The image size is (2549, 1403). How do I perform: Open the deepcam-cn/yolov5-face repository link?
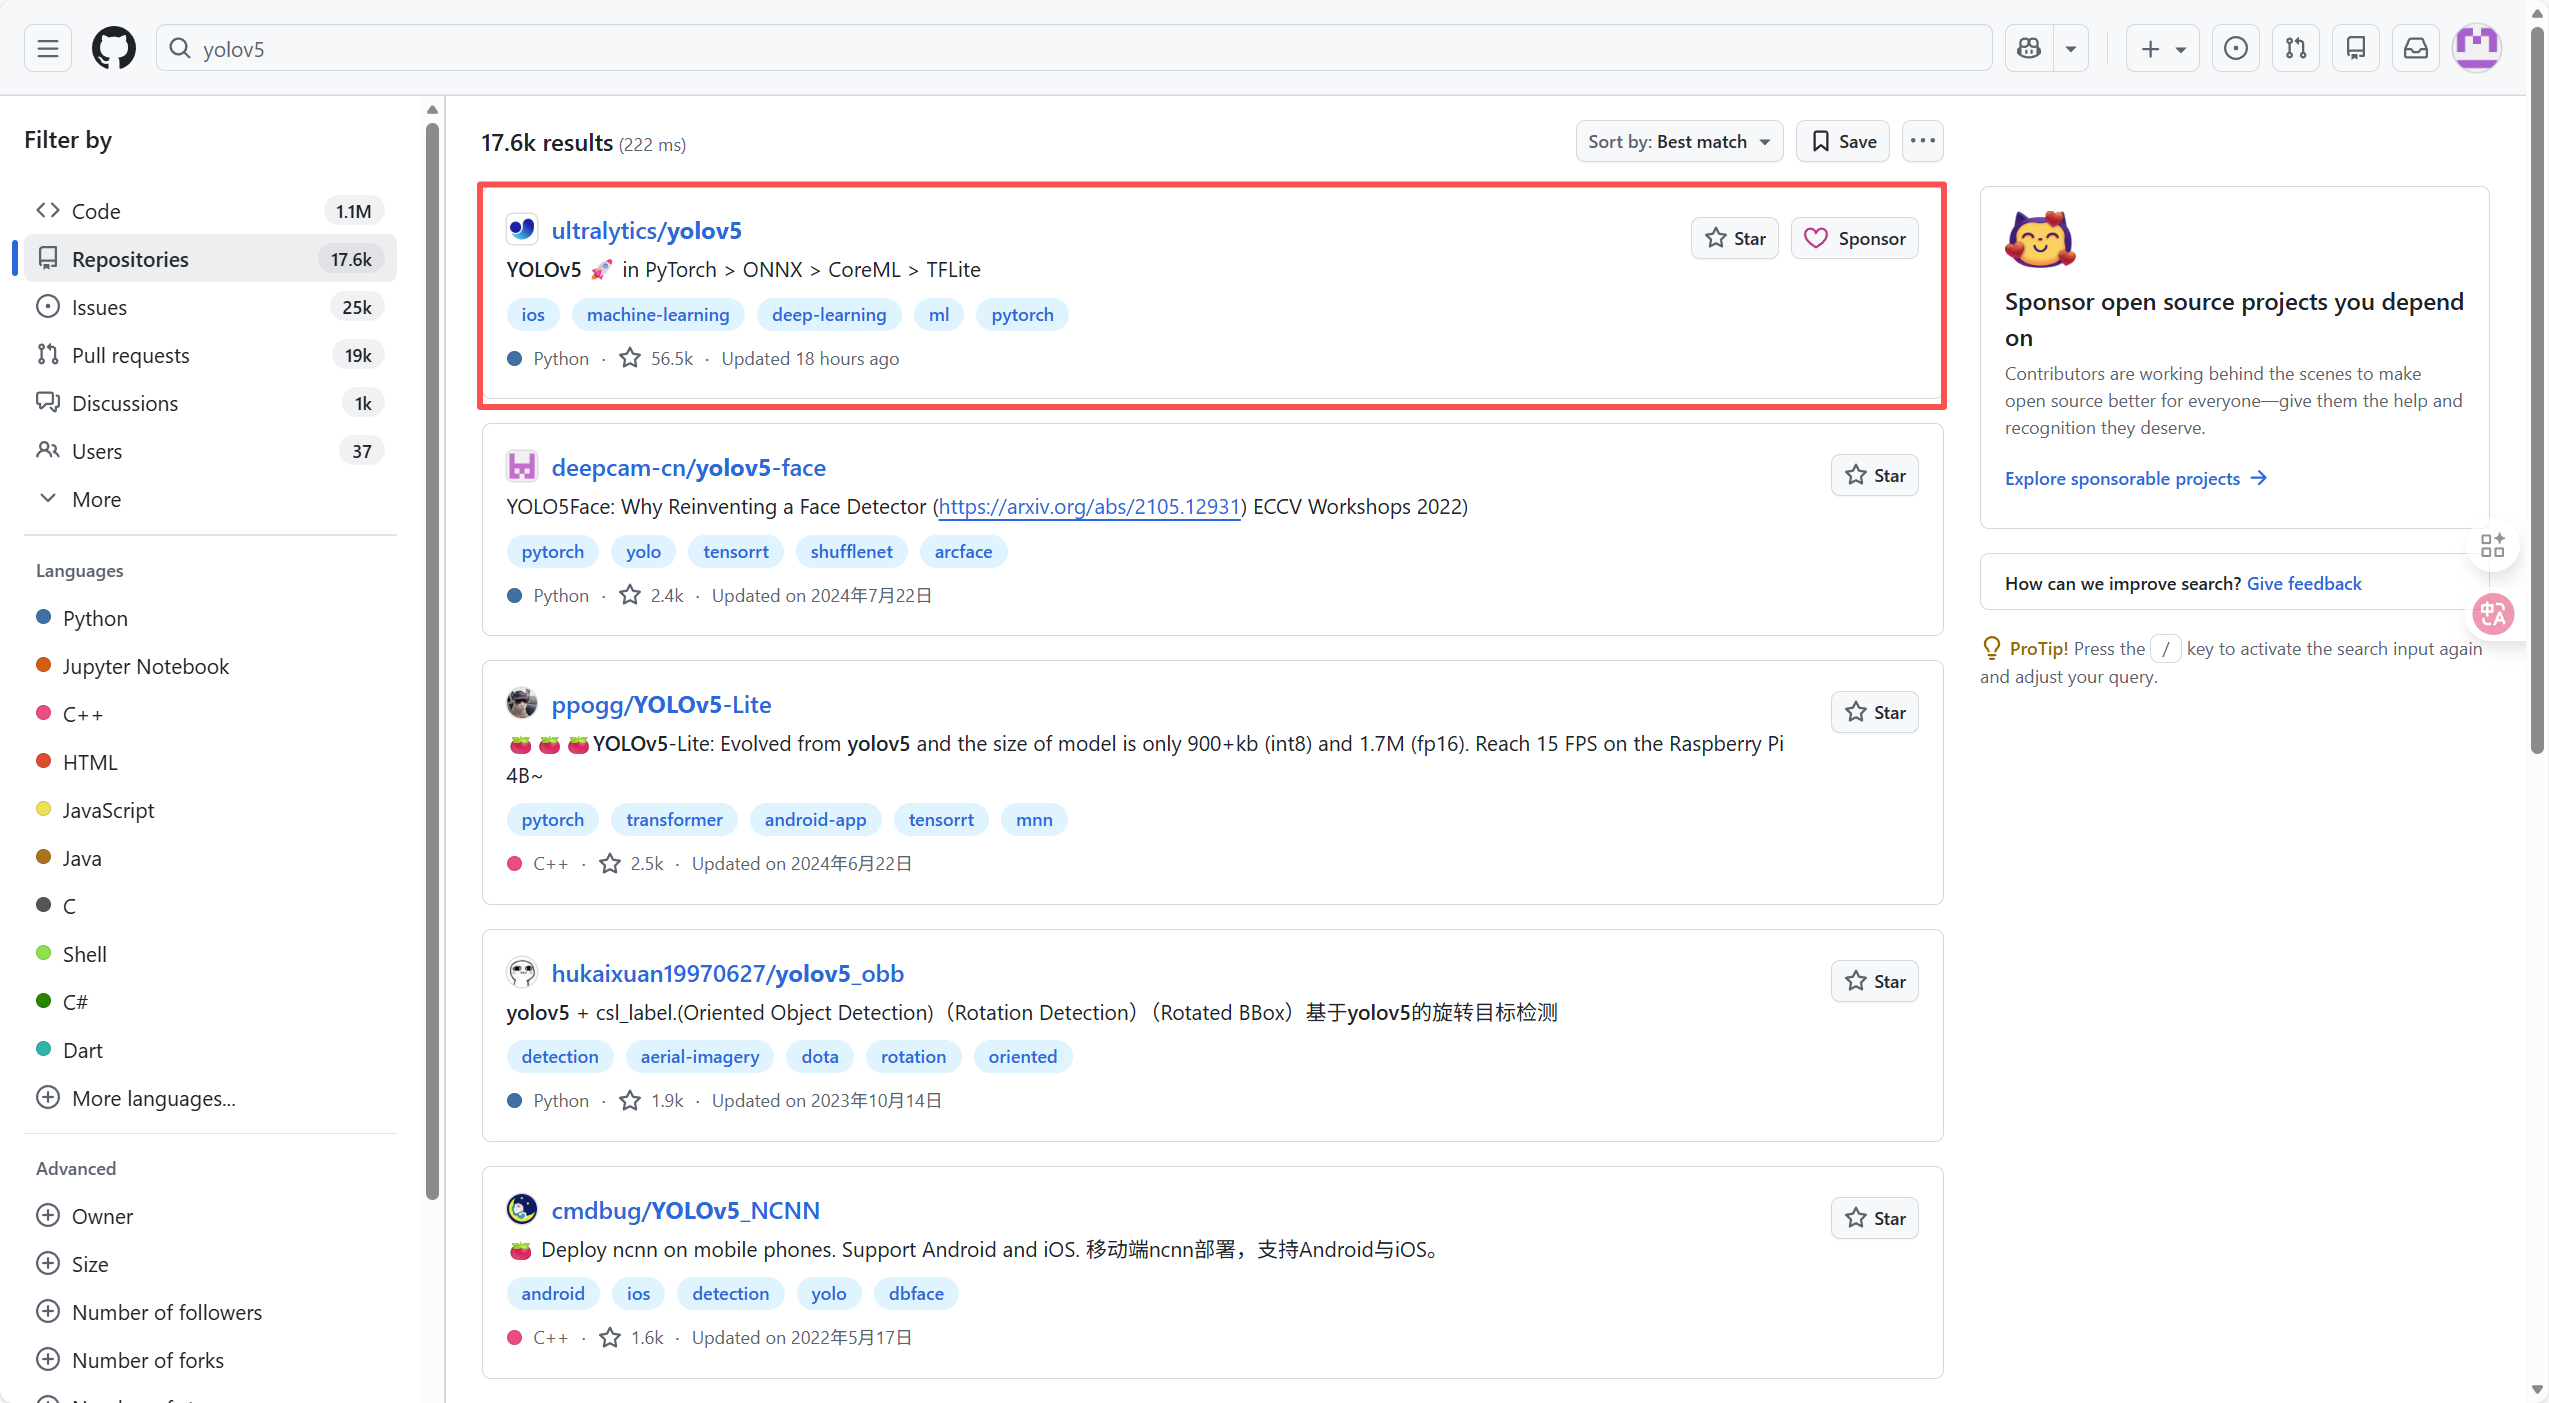coord(688,467)
